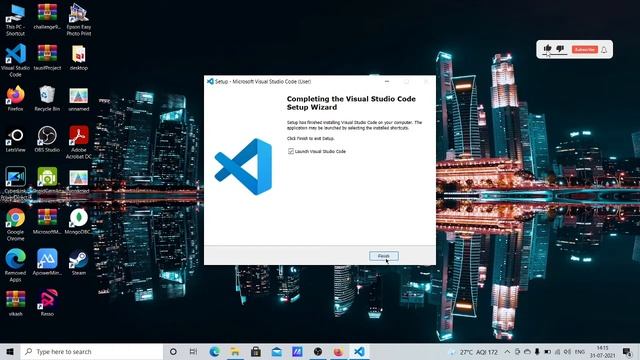The width and height of the screenshot is (640, 360).
Task: Click the ENG language indicator
Action: click(x=580, y=352)
